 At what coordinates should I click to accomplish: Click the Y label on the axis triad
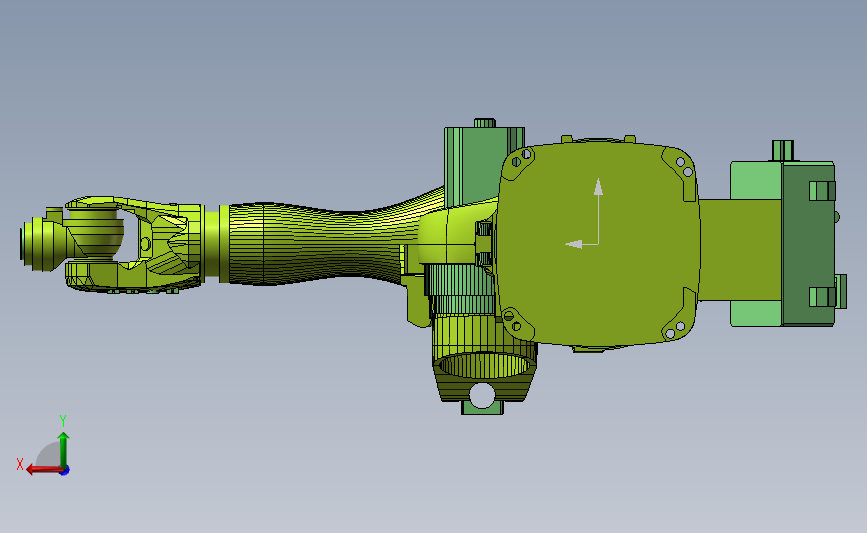pyautogui.click(x=63, y=421)
